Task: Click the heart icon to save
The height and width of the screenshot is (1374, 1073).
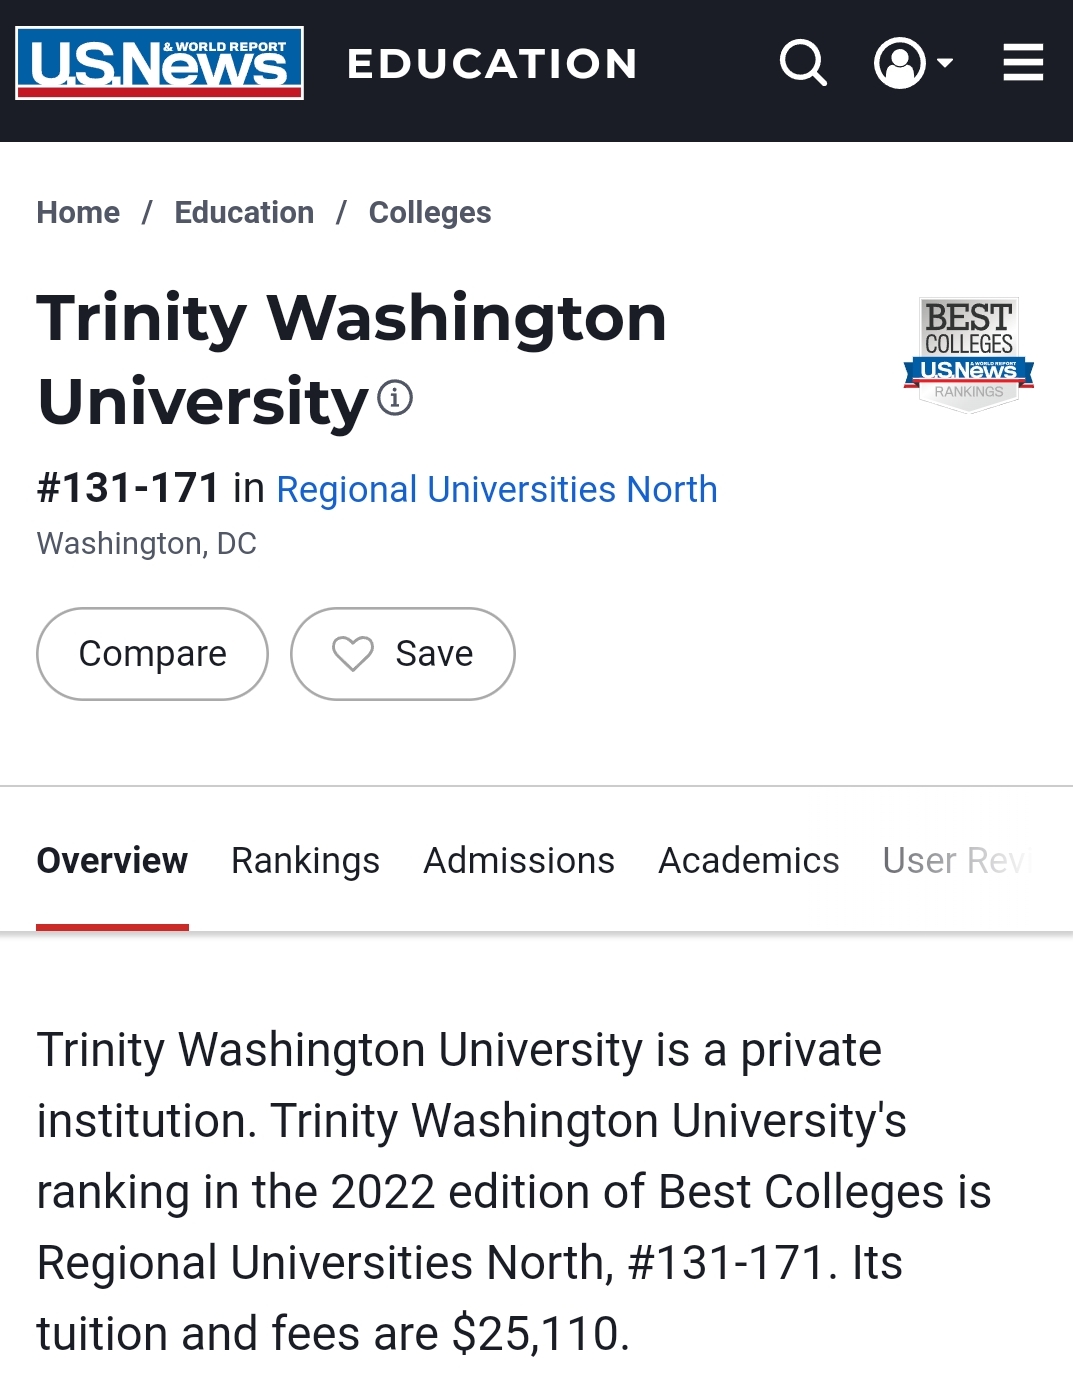Action: coord(352,654)
